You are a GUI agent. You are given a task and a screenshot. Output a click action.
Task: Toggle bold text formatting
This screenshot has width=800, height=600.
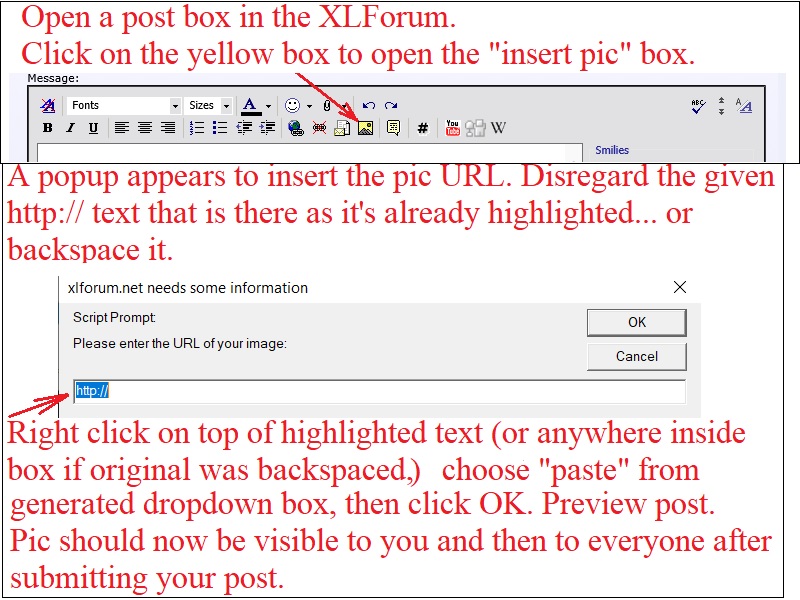tap(47, 128)
